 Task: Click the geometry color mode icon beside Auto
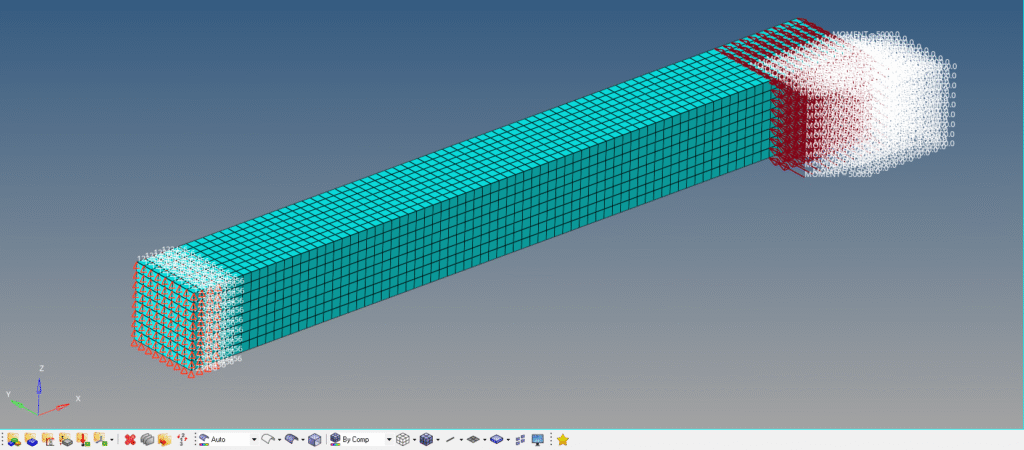204,440
